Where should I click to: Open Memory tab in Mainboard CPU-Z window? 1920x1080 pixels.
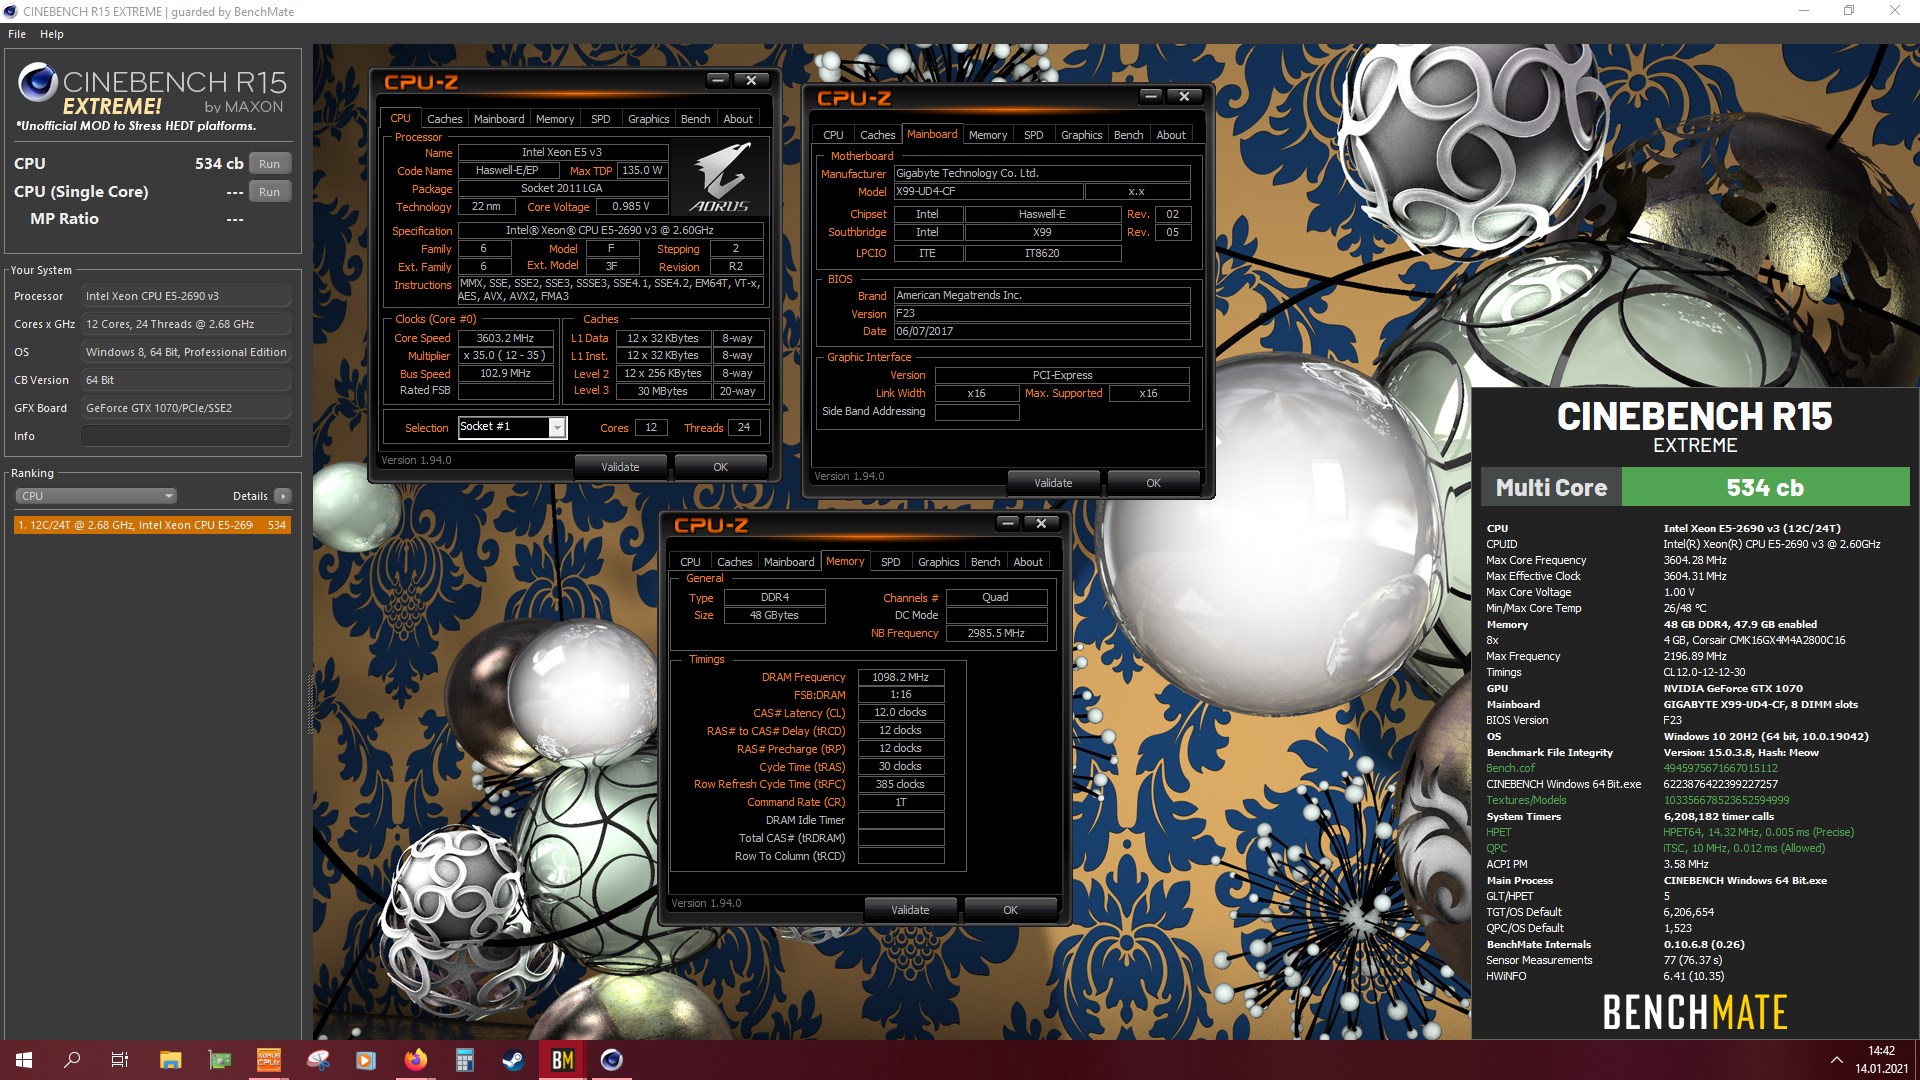click(x=988, y=135)
